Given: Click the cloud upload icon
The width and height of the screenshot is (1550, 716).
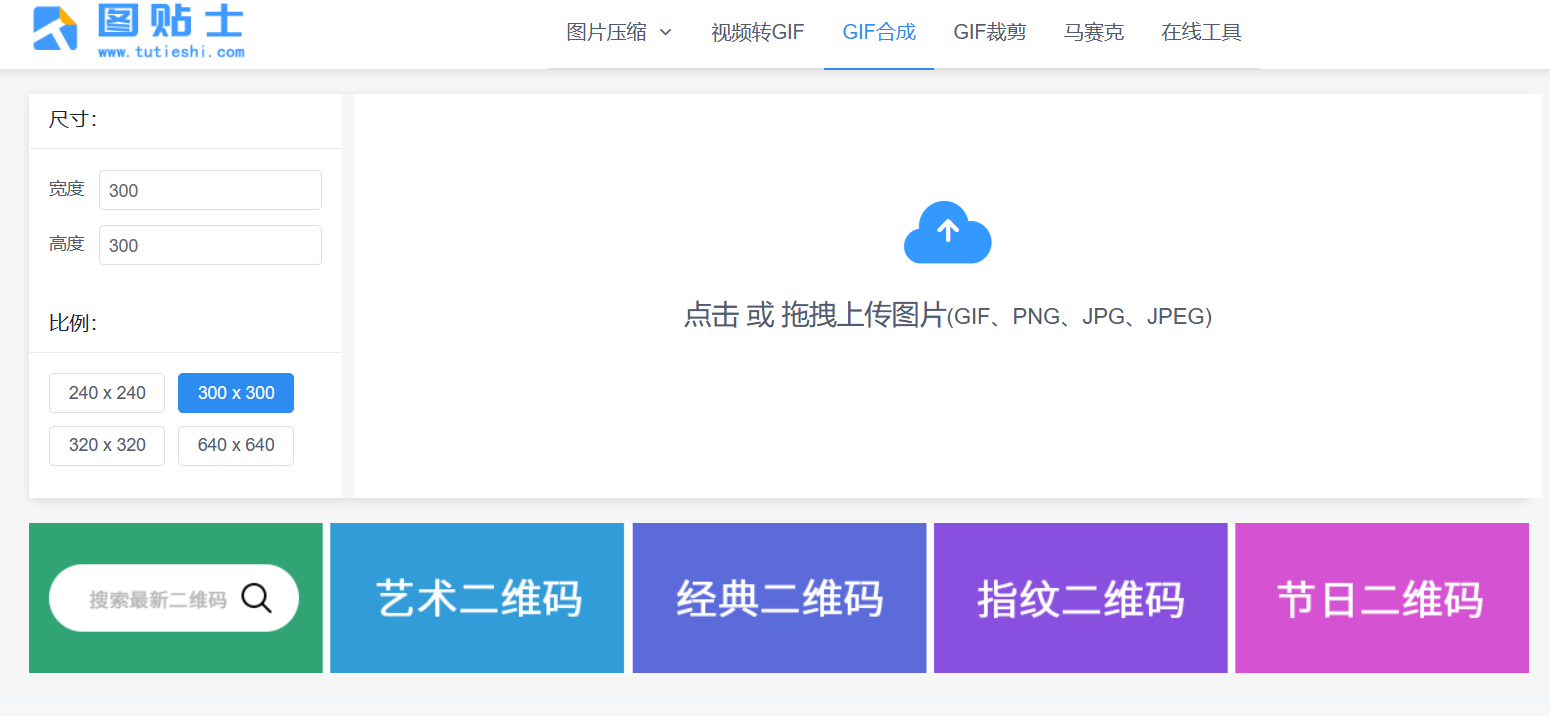Looking at the screenshot, I should pyautogui.click(x=947, y=233).
